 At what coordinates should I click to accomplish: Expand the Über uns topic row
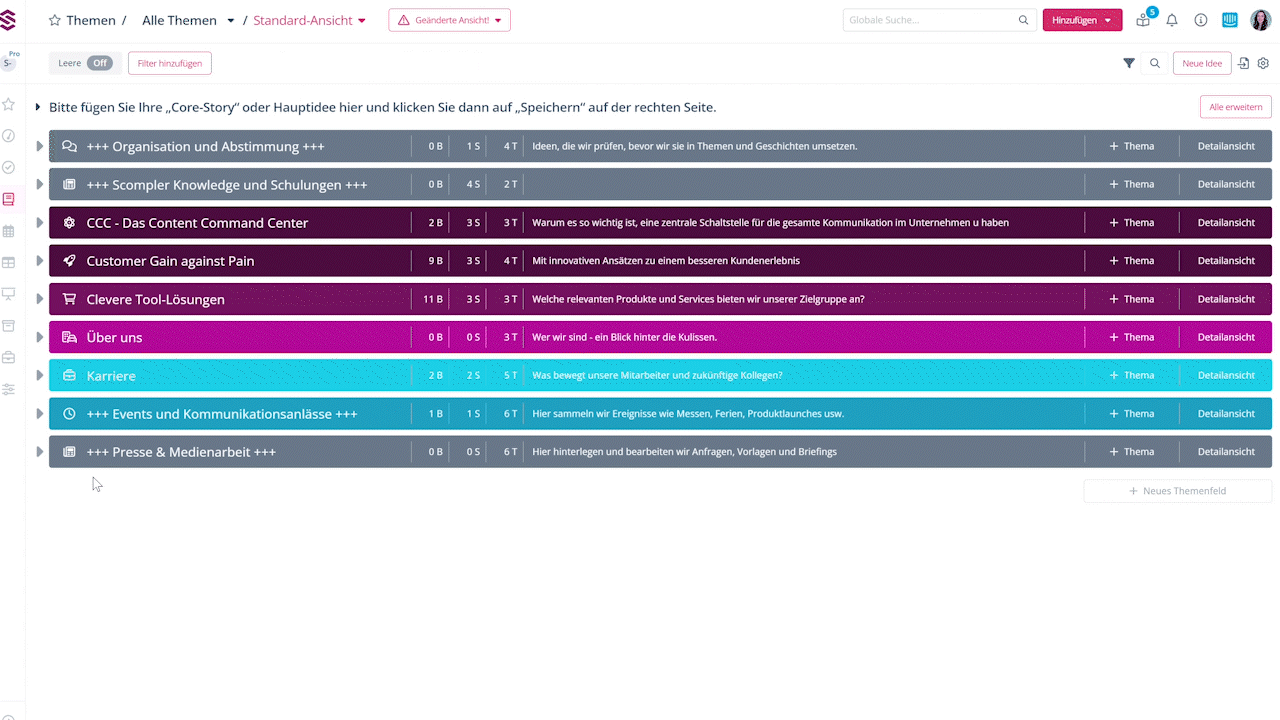pyautogui.click(x=40, y=337)
